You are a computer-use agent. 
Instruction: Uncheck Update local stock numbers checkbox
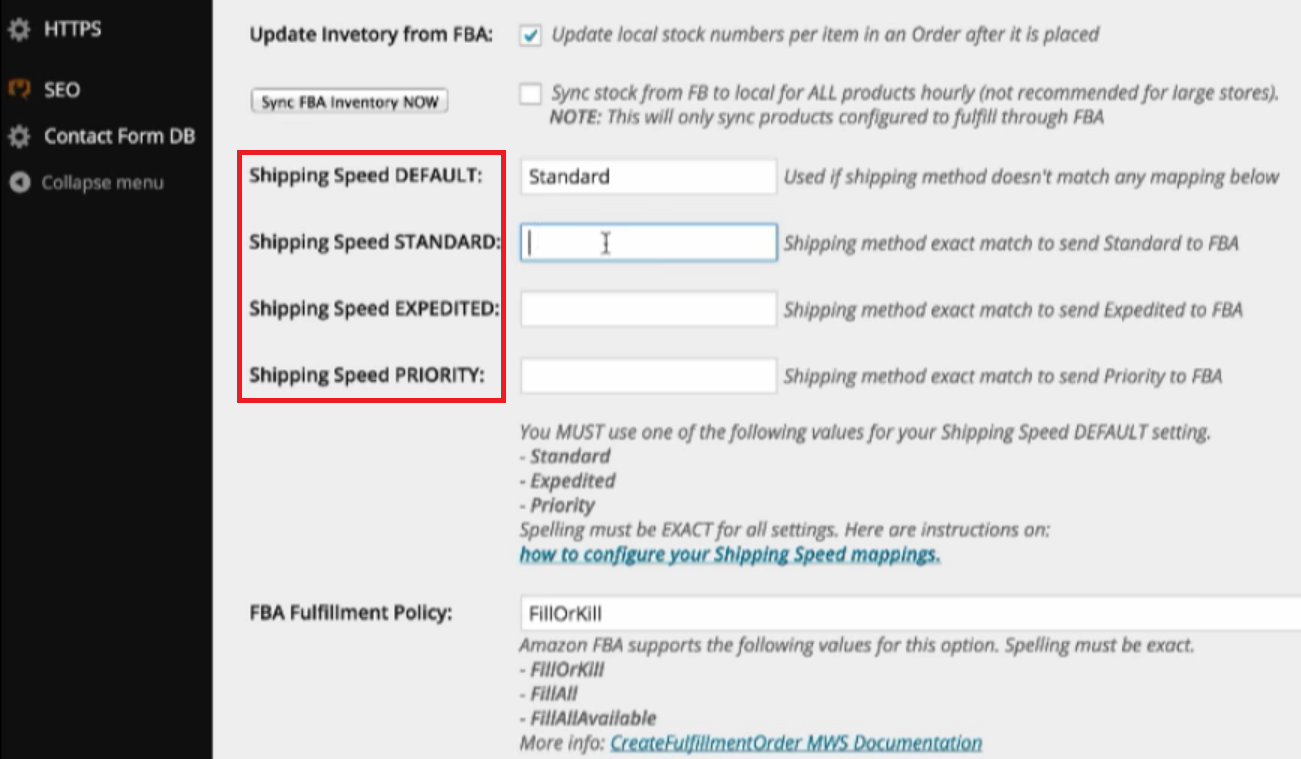pyautogui.click(x=530, y=35)
